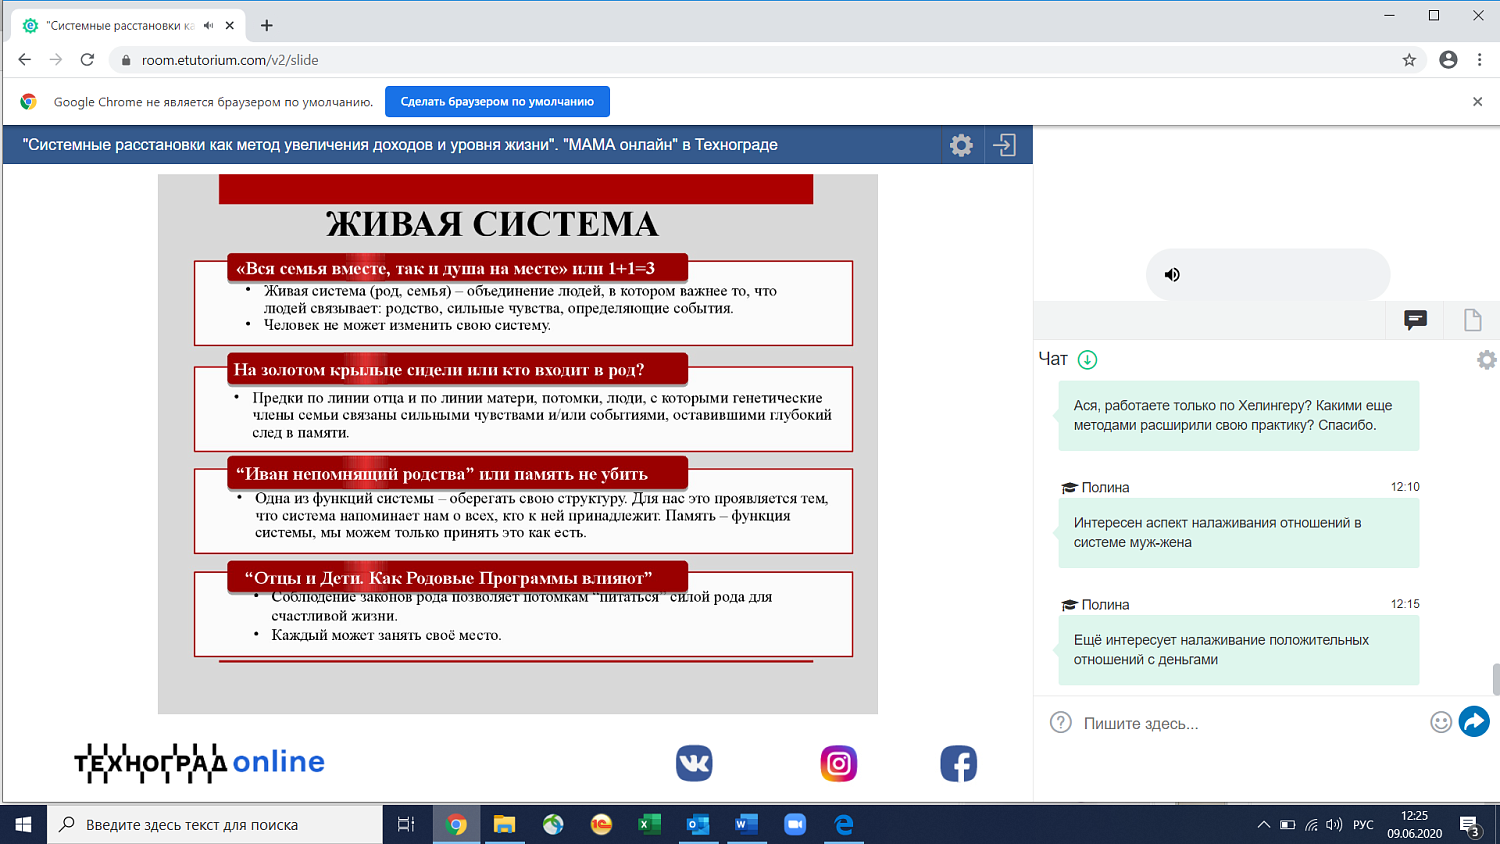Screen dimensions: 1500x844
Task: Click the webinar title text in header
Action: pos(400,145)
